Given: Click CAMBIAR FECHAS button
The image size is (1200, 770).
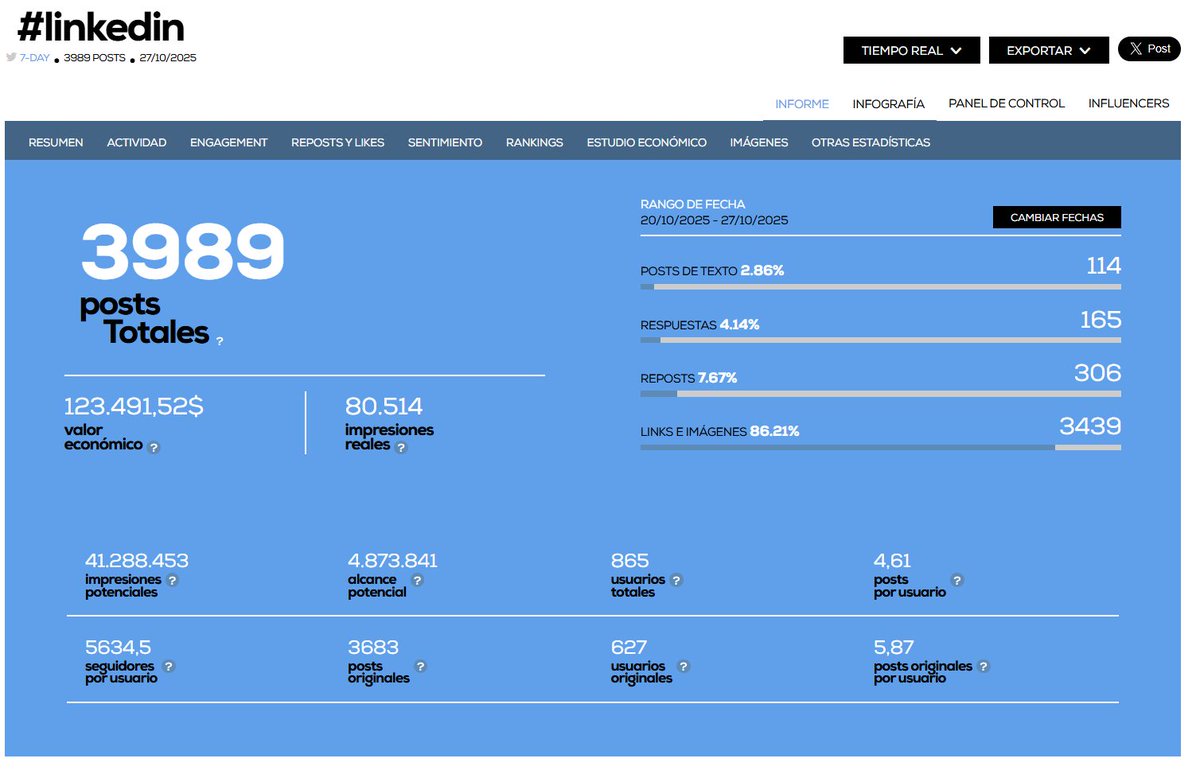Looking at the screenshot, I should pos(1056,217).
